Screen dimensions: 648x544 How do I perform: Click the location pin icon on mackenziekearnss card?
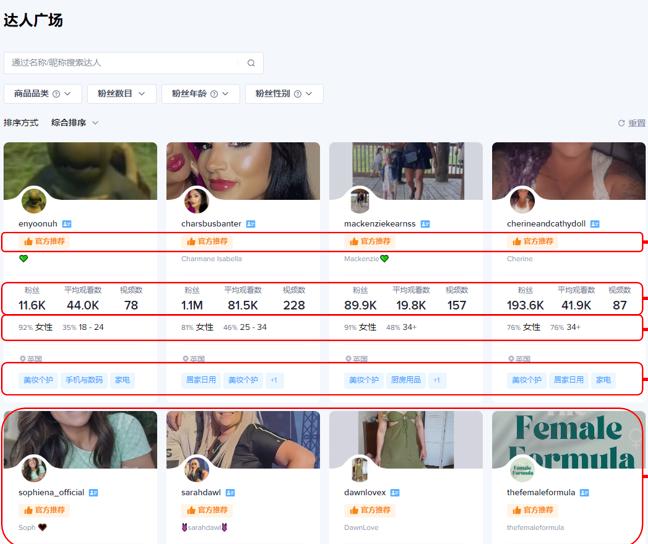tap(348, 359)
